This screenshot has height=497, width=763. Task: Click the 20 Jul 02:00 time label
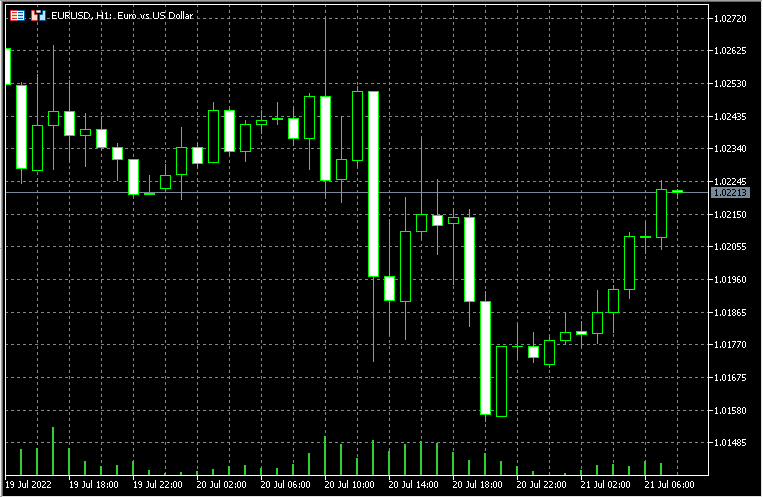(x=221, y=485)
